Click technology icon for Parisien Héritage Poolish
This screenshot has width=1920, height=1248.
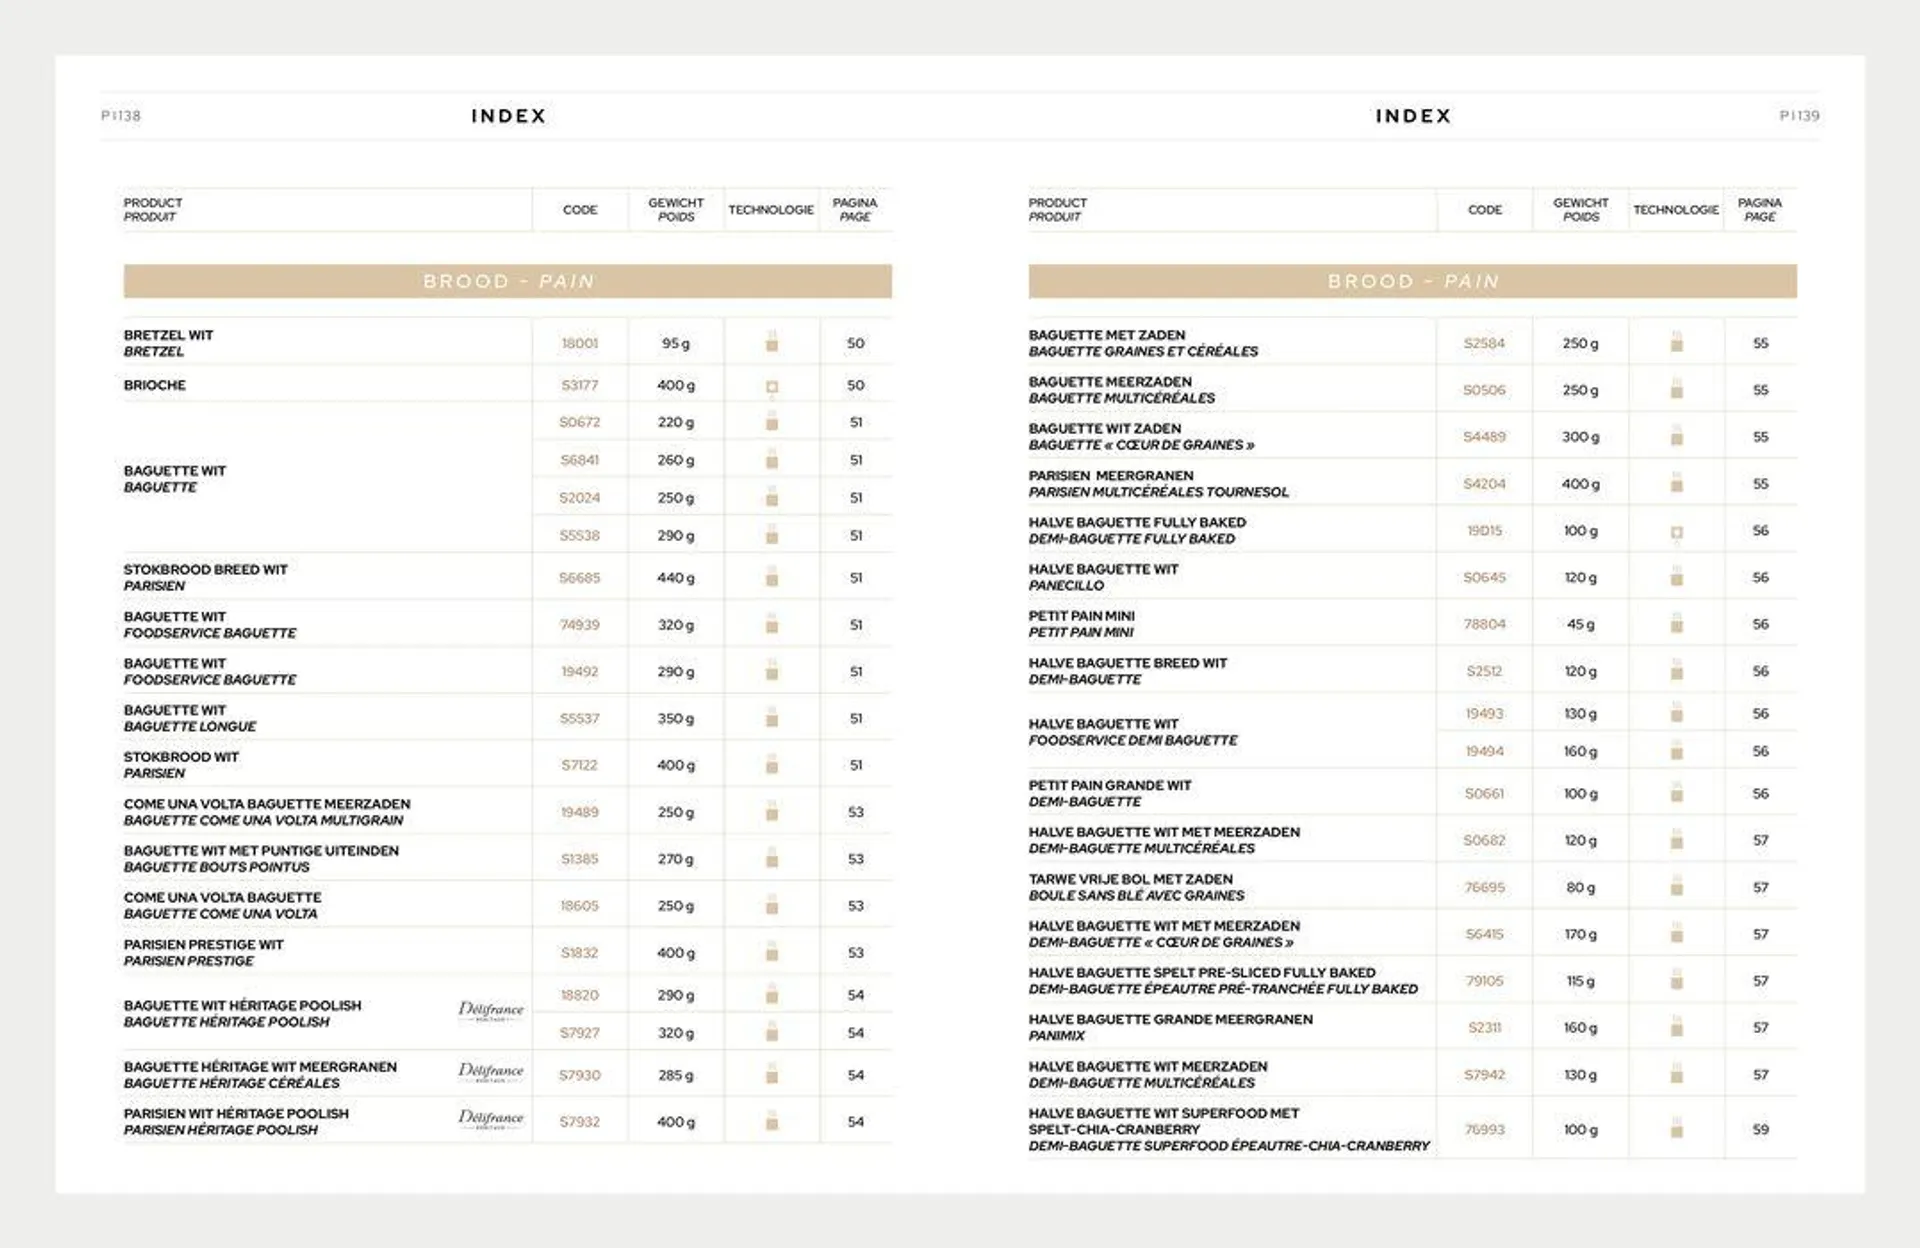772,1121
